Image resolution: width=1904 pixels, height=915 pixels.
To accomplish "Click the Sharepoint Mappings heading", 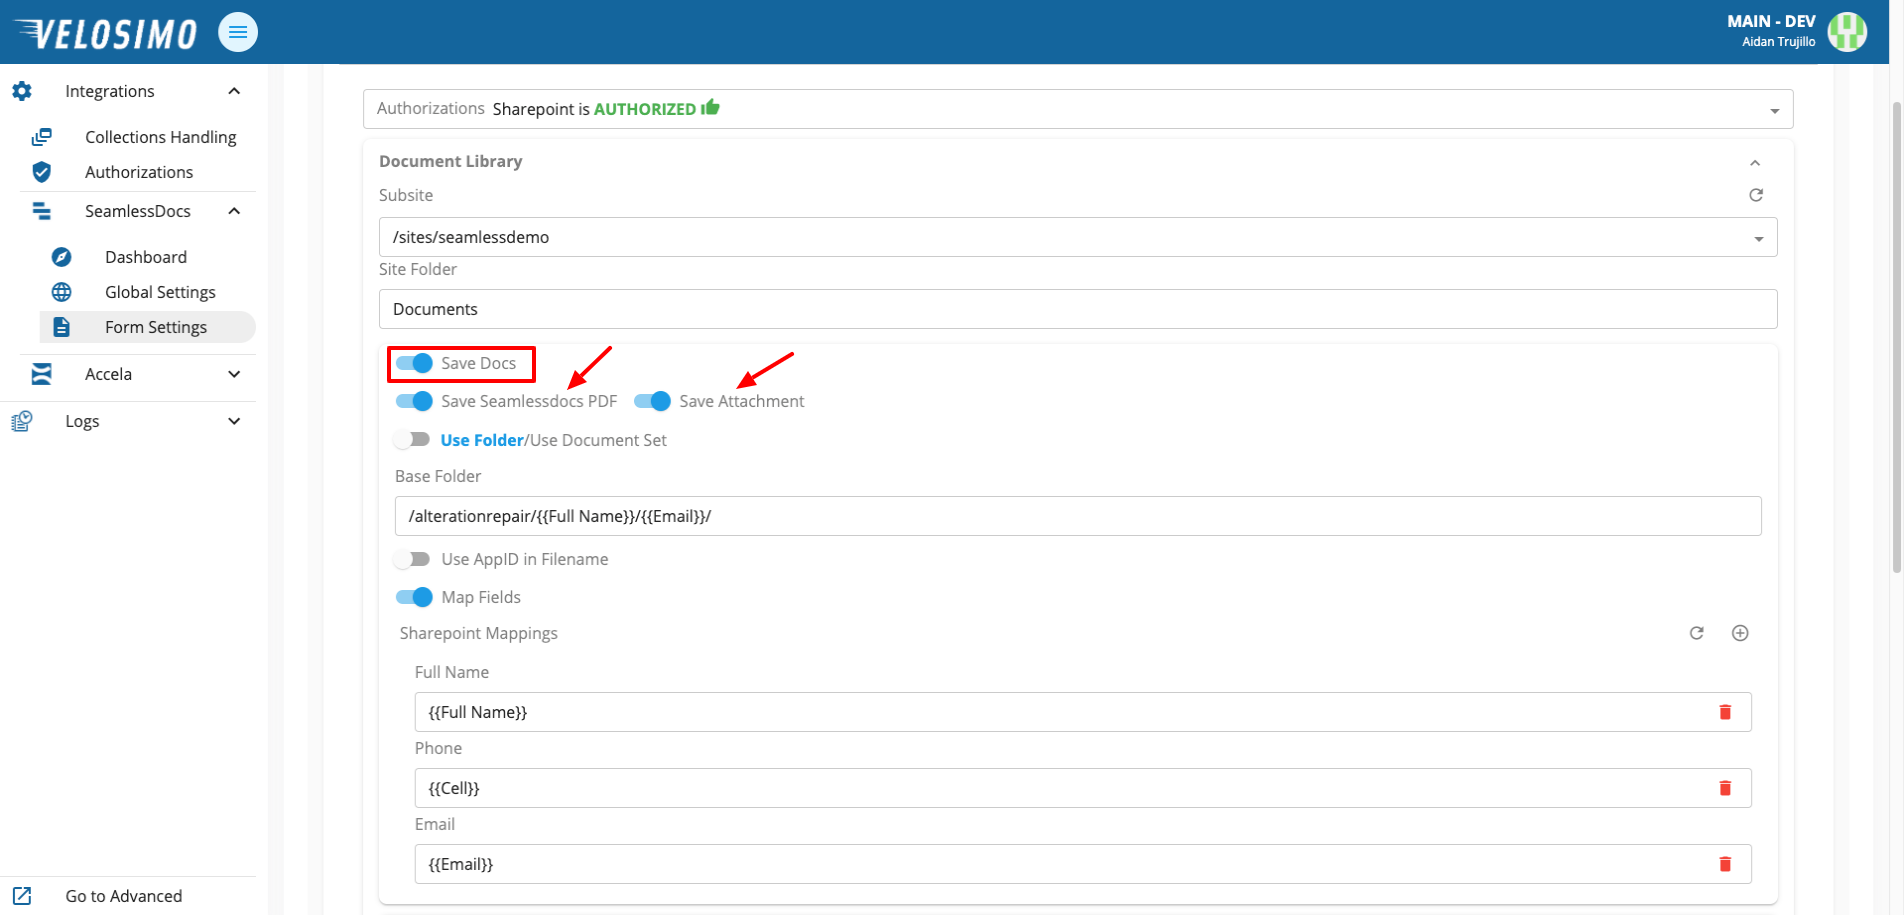I will (479, 633).
